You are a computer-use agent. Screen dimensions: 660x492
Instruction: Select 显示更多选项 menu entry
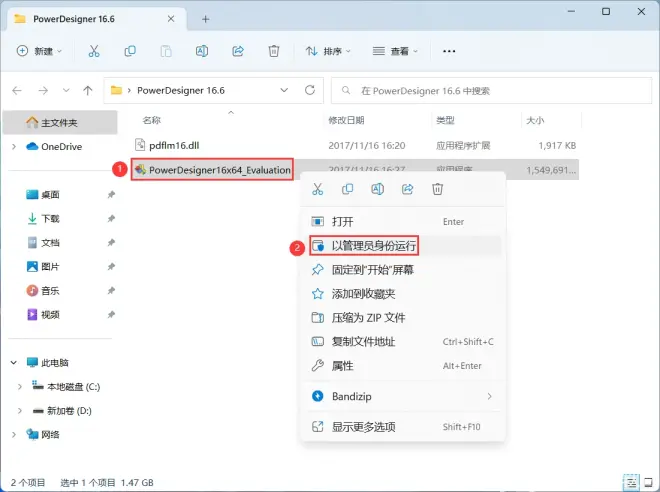click(x=404, y=427)
